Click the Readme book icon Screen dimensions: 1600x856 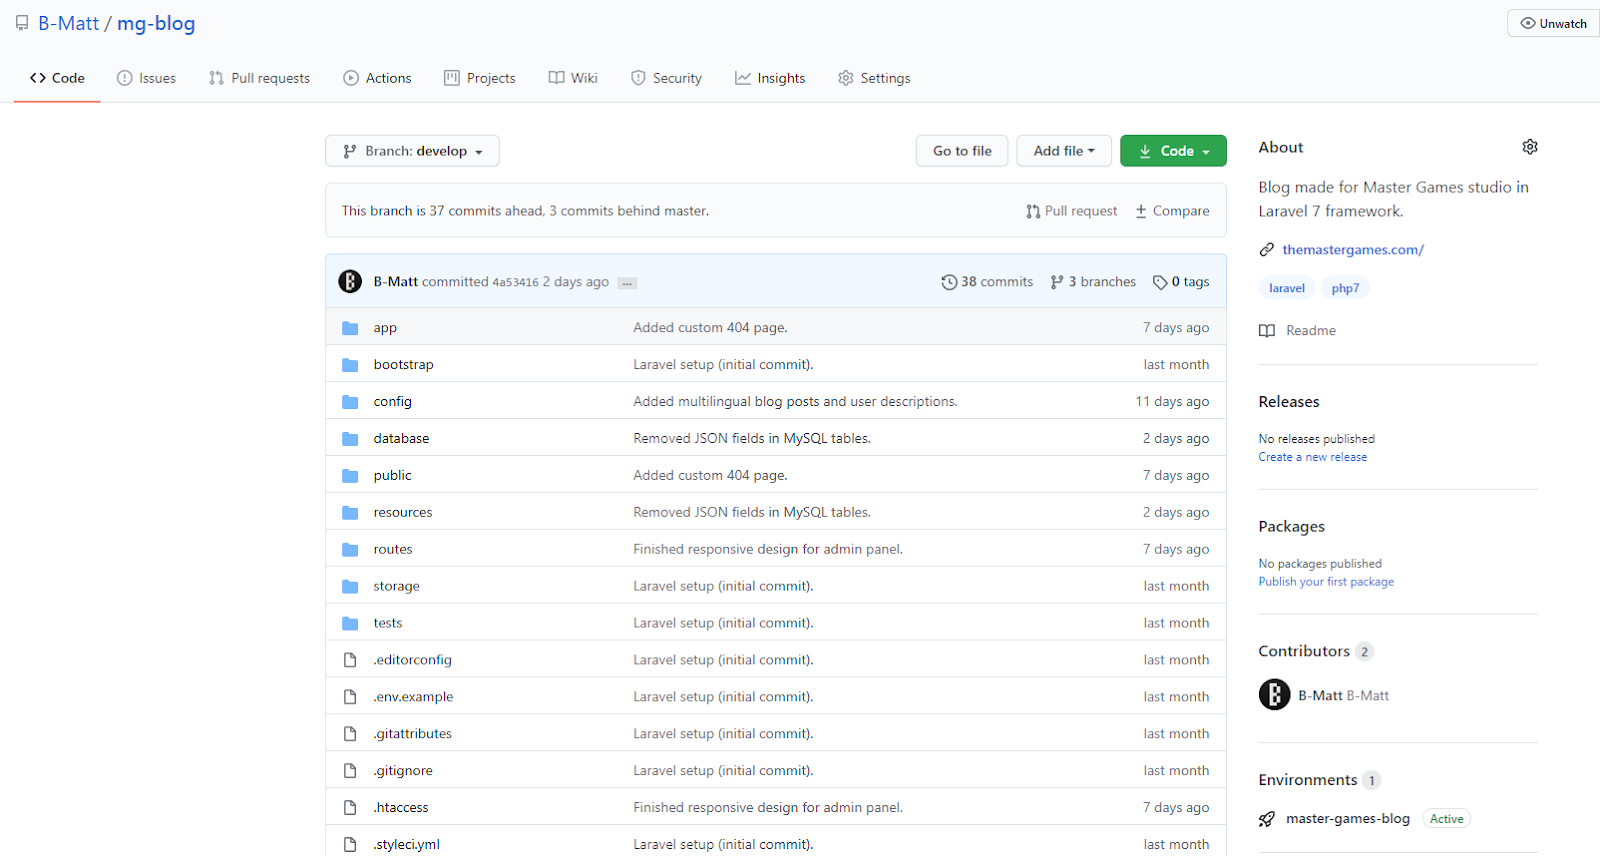click(1267, 331)
